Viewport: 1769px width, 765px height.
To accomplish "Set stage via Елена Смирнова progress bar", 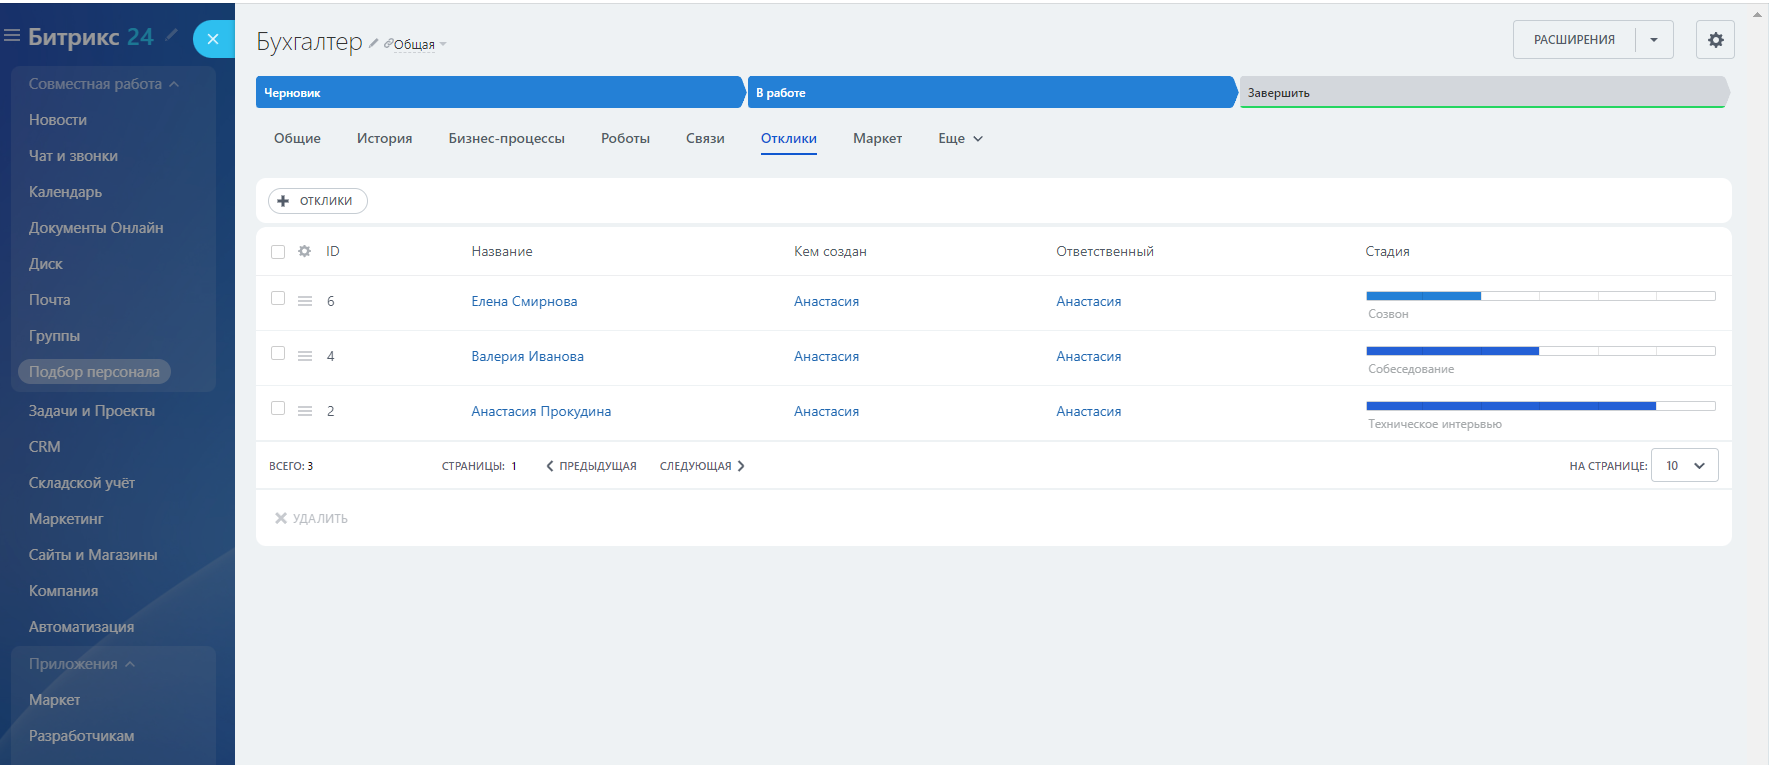I will point(1540,296).
